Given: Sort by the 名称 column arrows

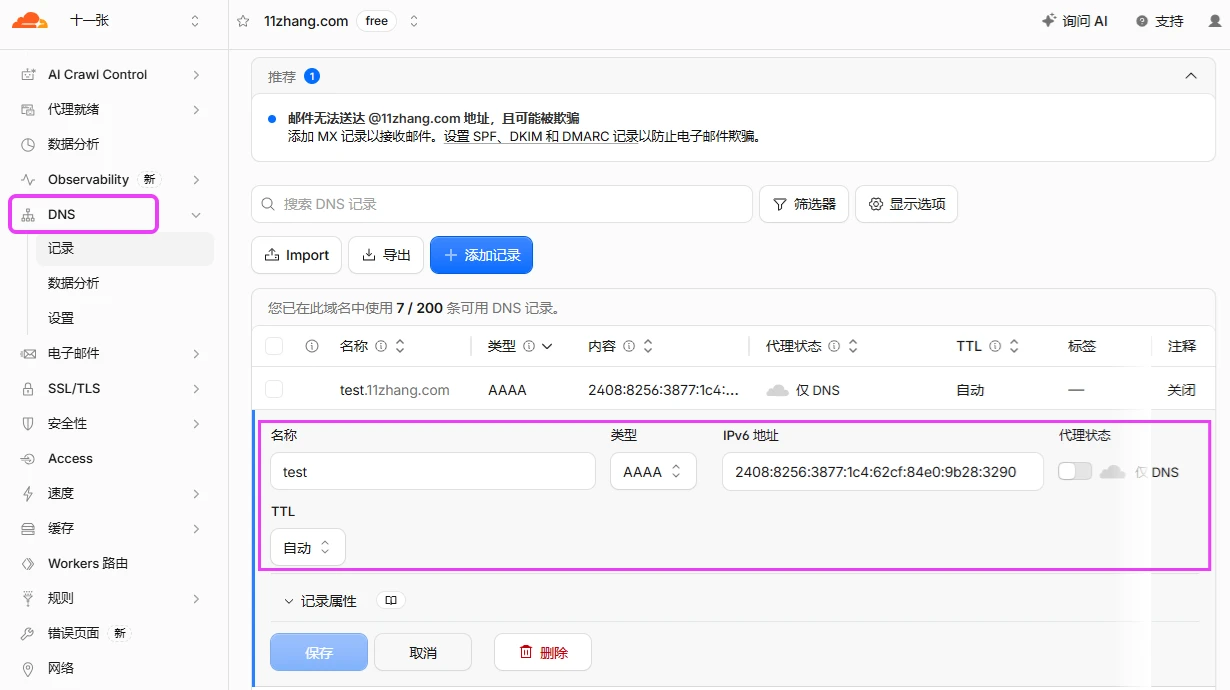Looking at the screenshot, I should click(400, 346).
